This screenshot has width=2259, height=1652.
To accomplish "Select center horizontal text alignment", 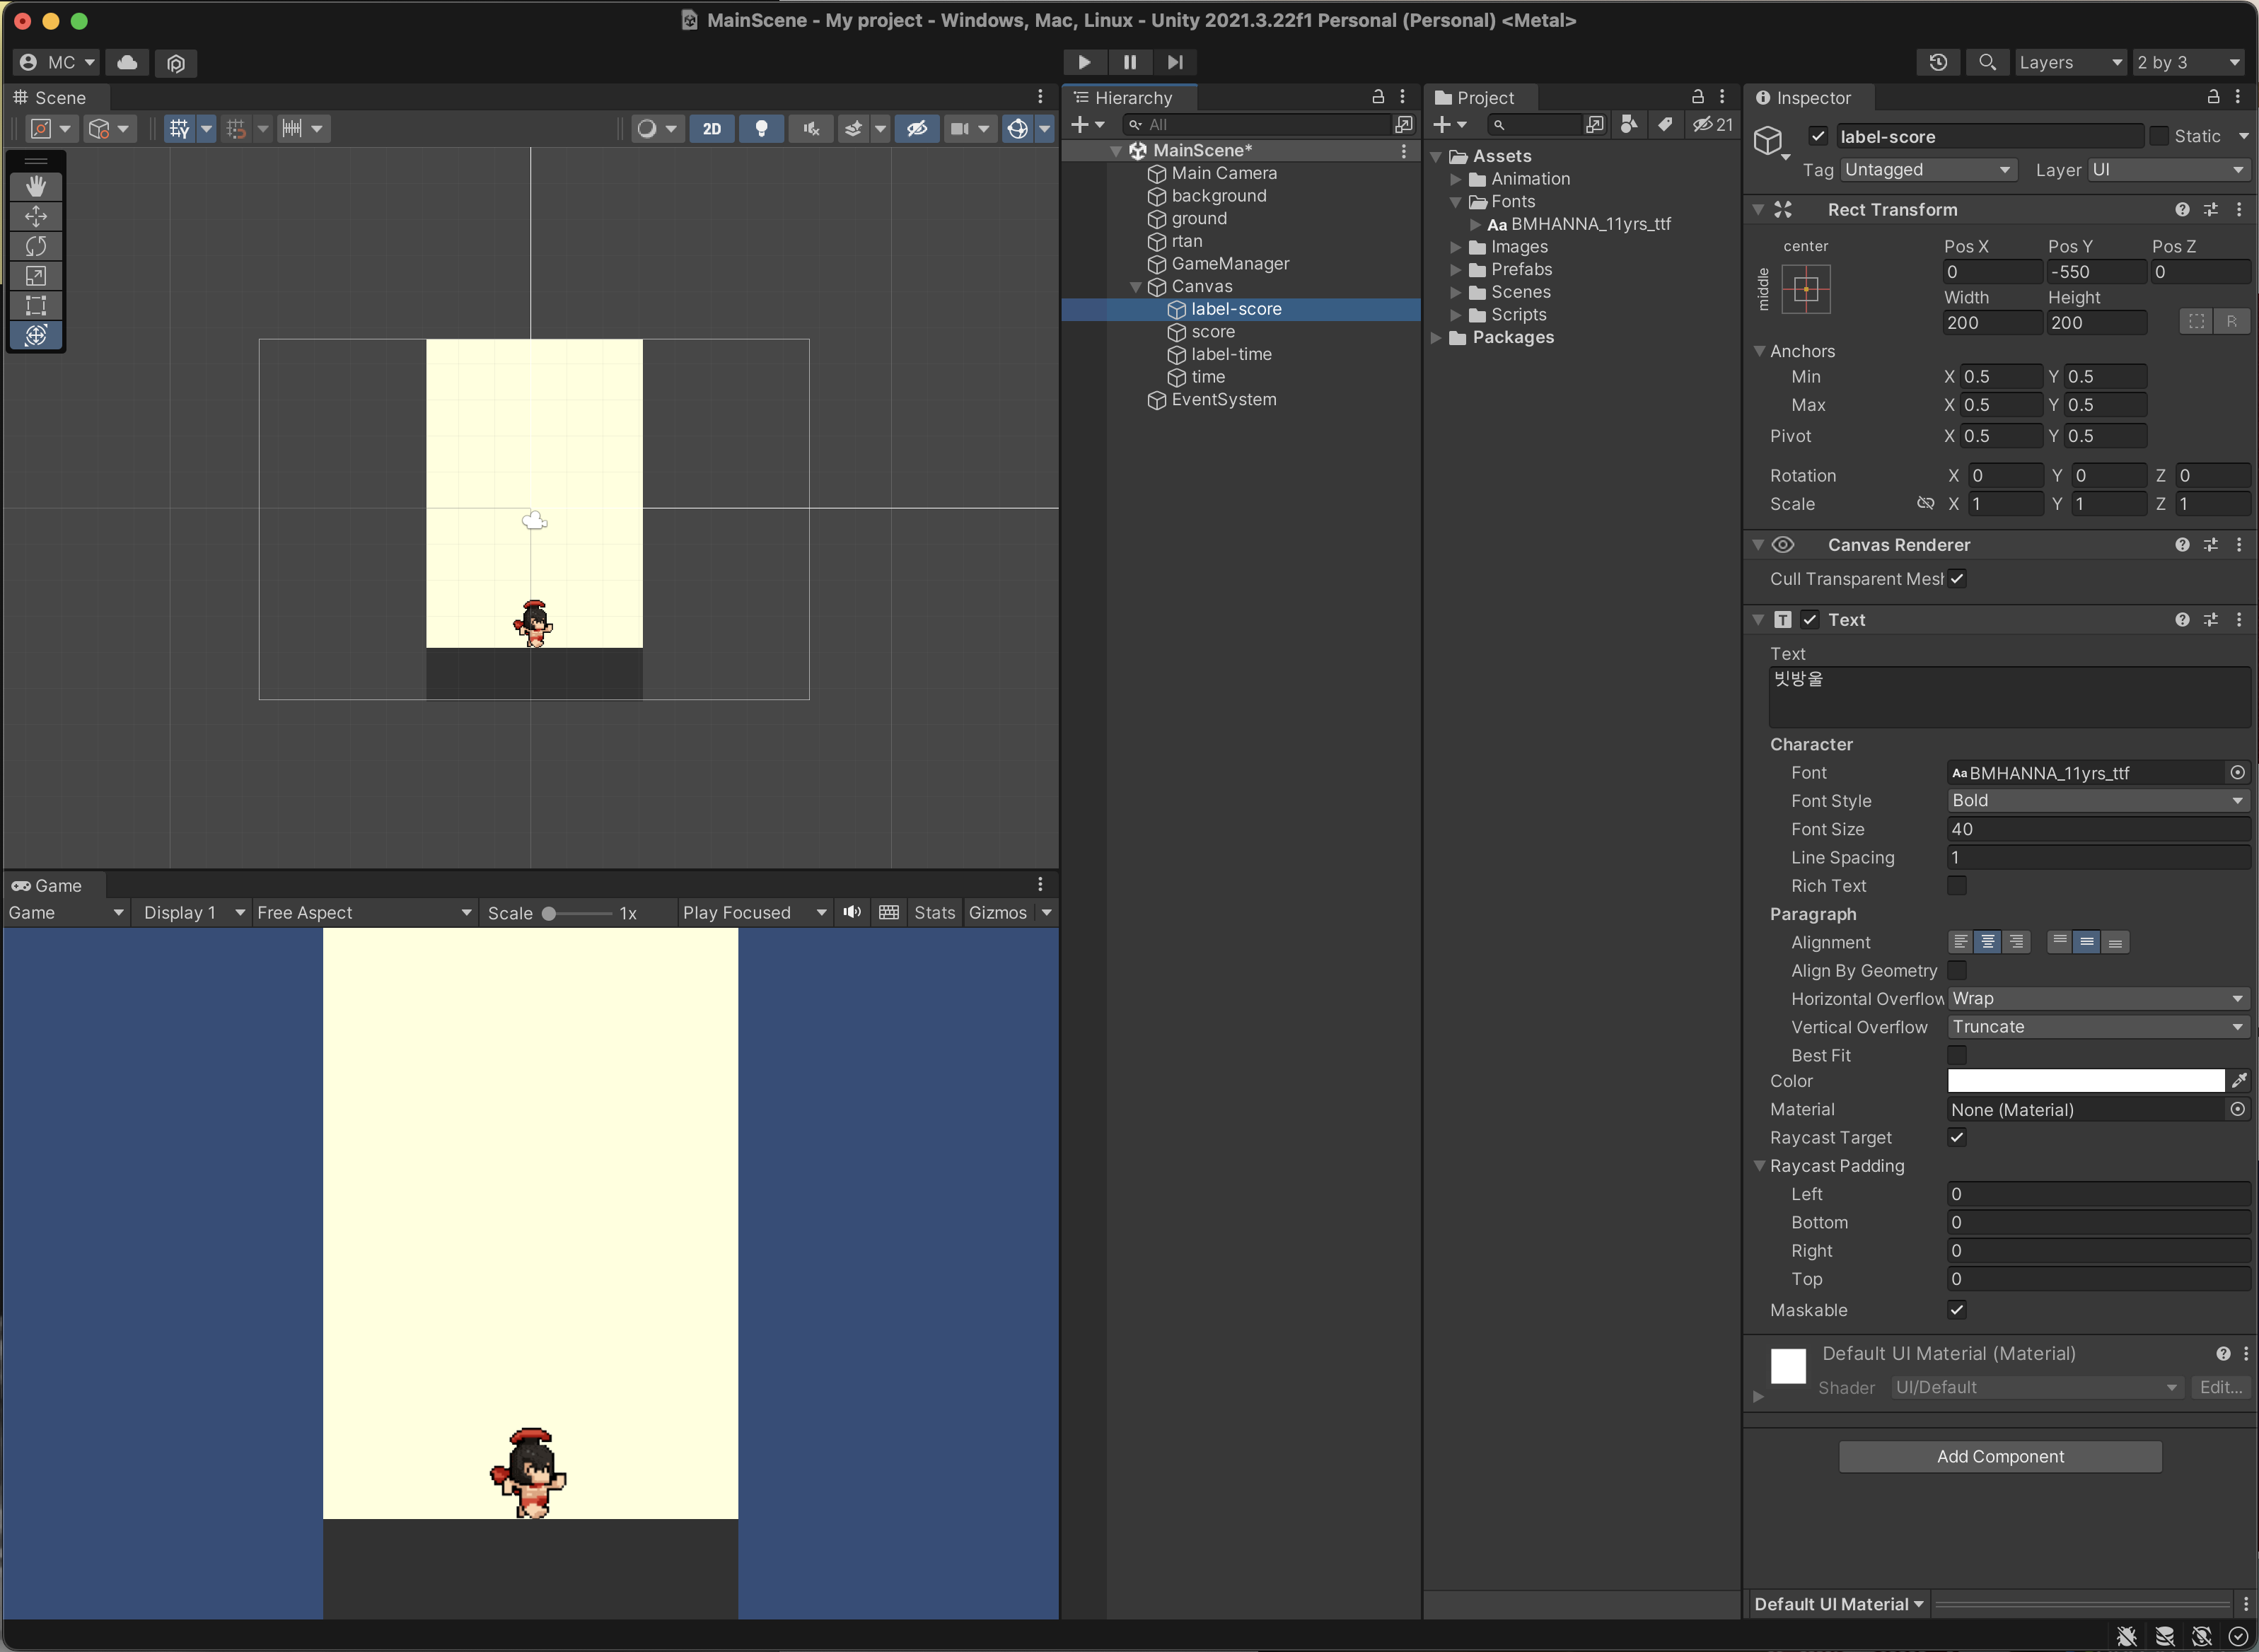I will (x=1988, y=942).
